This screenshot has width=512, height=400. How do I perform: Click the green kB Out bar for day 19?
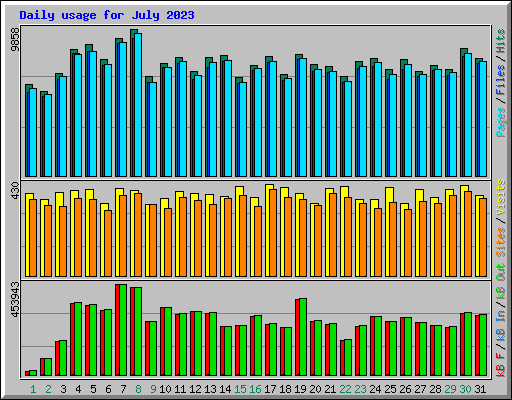pos(303,337)
